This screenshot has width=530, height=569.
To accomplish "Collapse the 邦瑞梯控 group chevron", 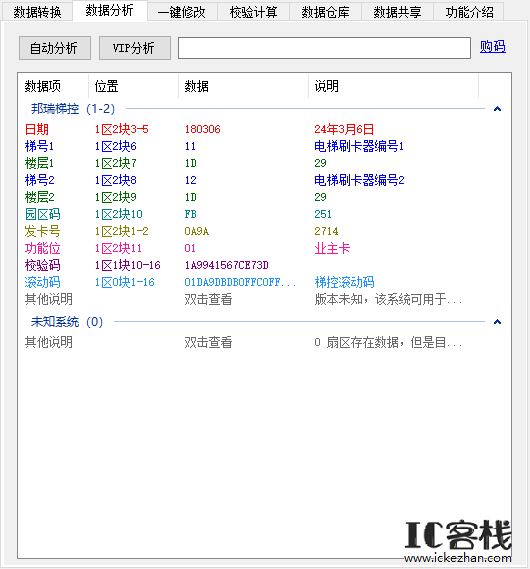I will coord(497,109).
